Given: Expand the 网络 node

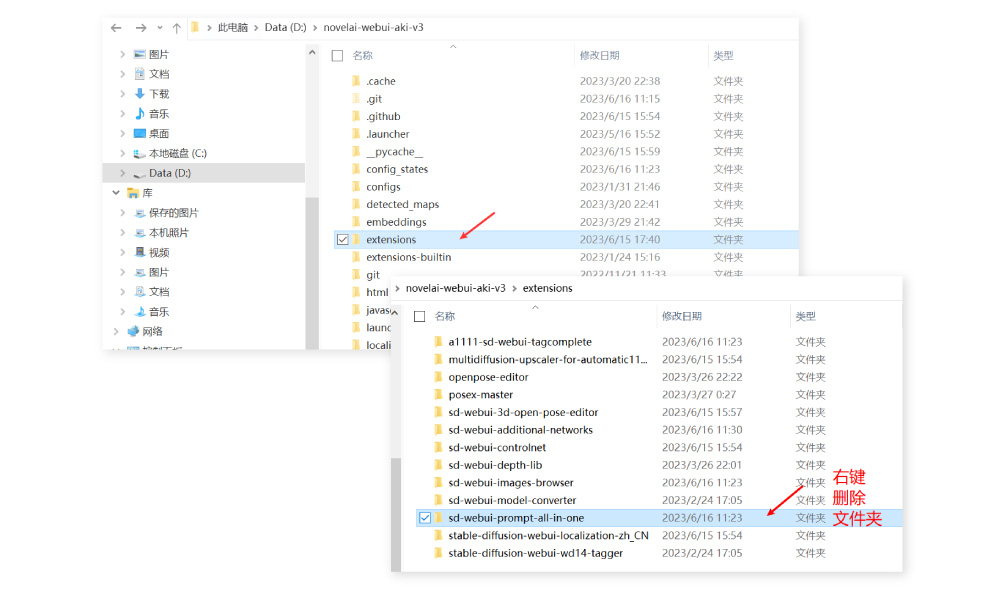Looking at the screenshot, I should click(x=115, y=331).
